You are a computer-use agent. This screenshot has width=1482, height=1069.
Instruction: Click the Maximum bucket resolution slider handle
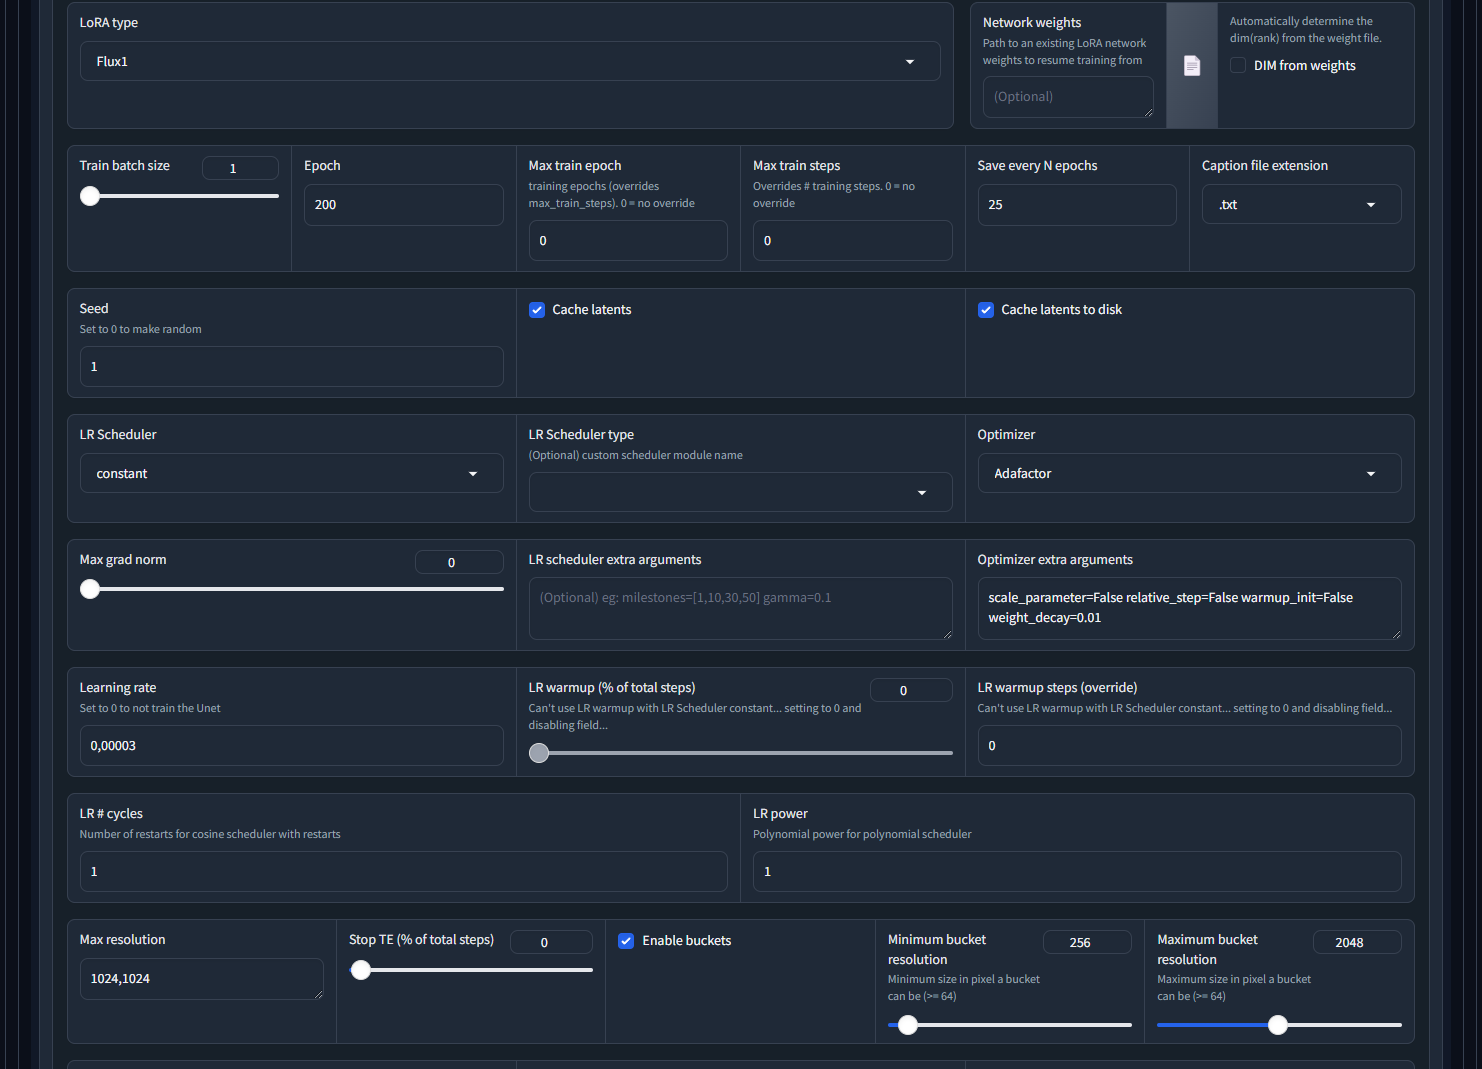click(x=1278, y=1025)
